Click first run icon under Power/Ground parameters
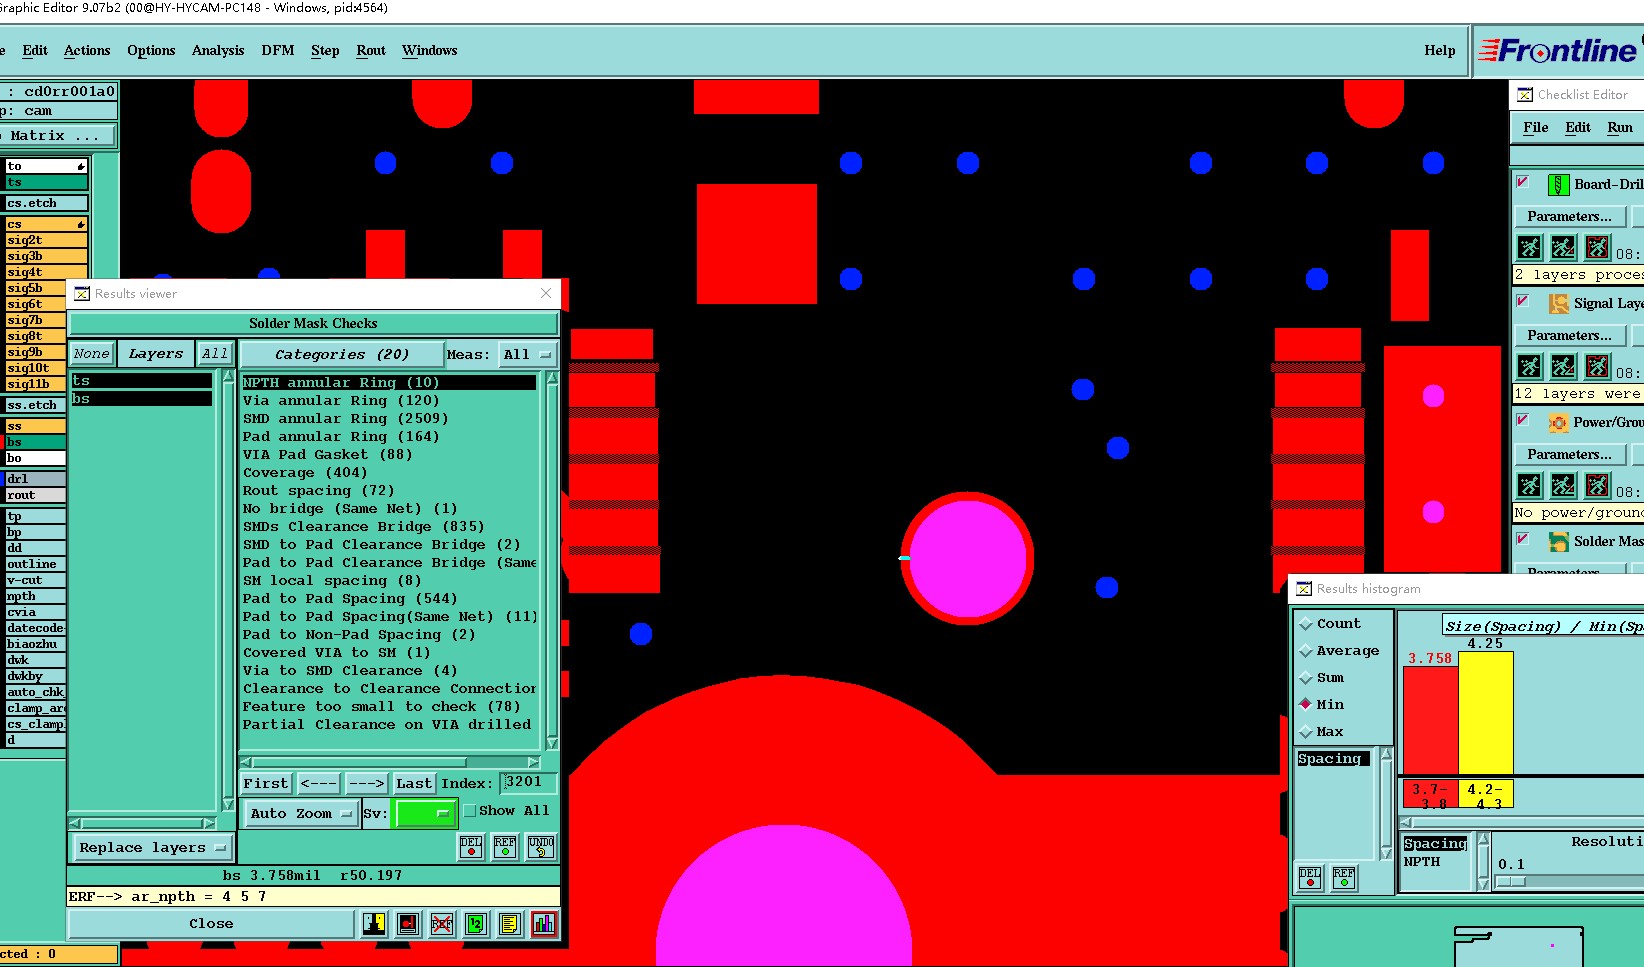The width and height of the screenshot is (1644, 967). (x=1530, y=485)
